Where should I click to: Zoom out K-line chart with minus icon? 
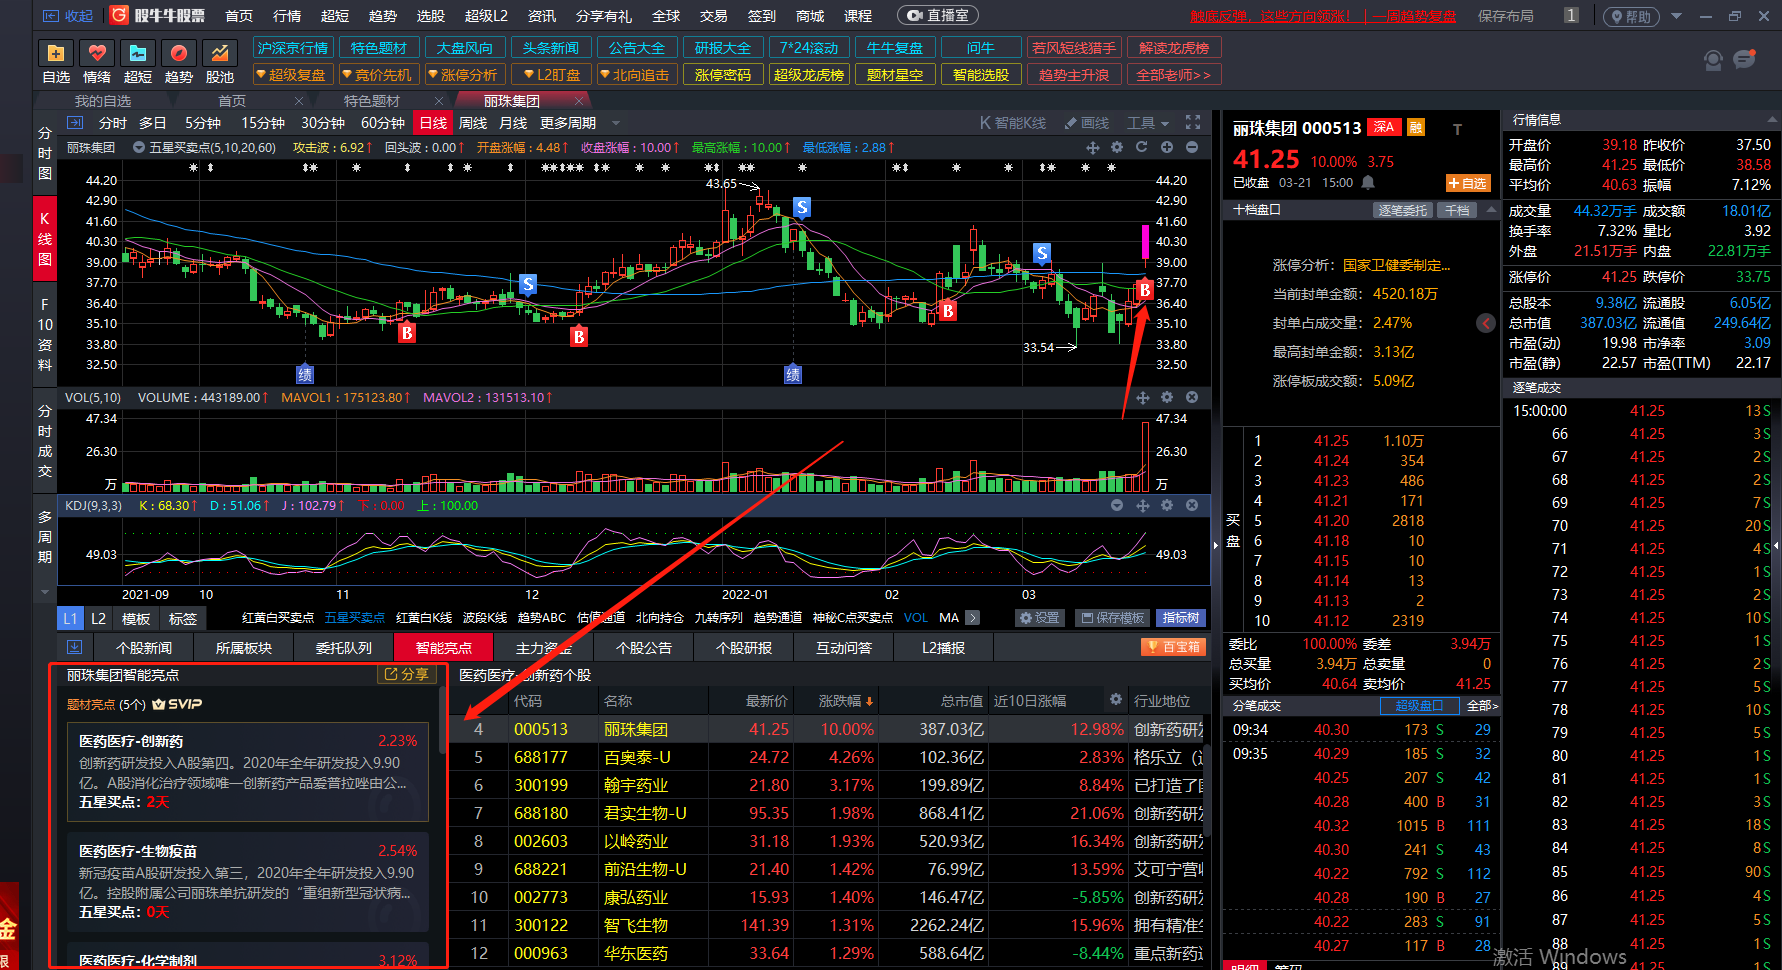pos(1192,147)
